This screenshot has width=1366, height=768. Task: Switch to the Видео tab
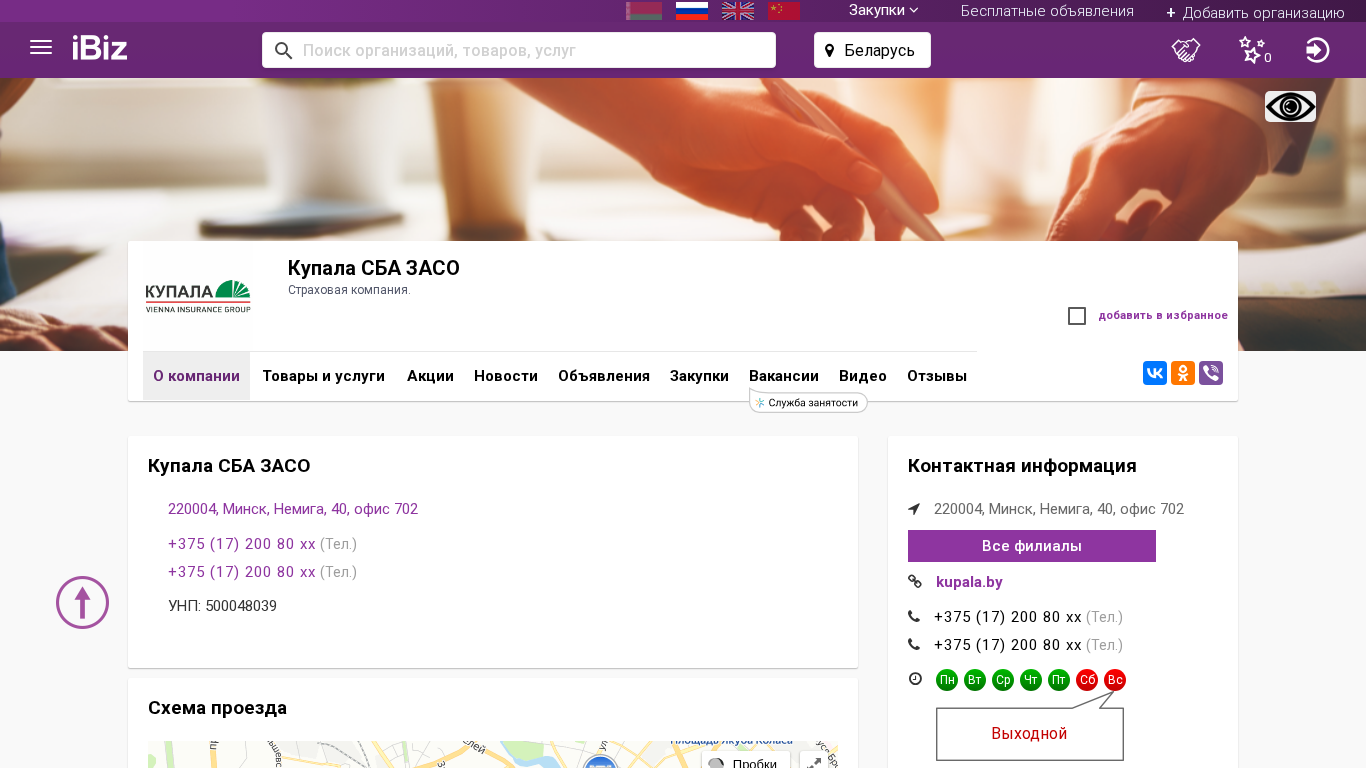pyautogui.click(x=863, y=376)
